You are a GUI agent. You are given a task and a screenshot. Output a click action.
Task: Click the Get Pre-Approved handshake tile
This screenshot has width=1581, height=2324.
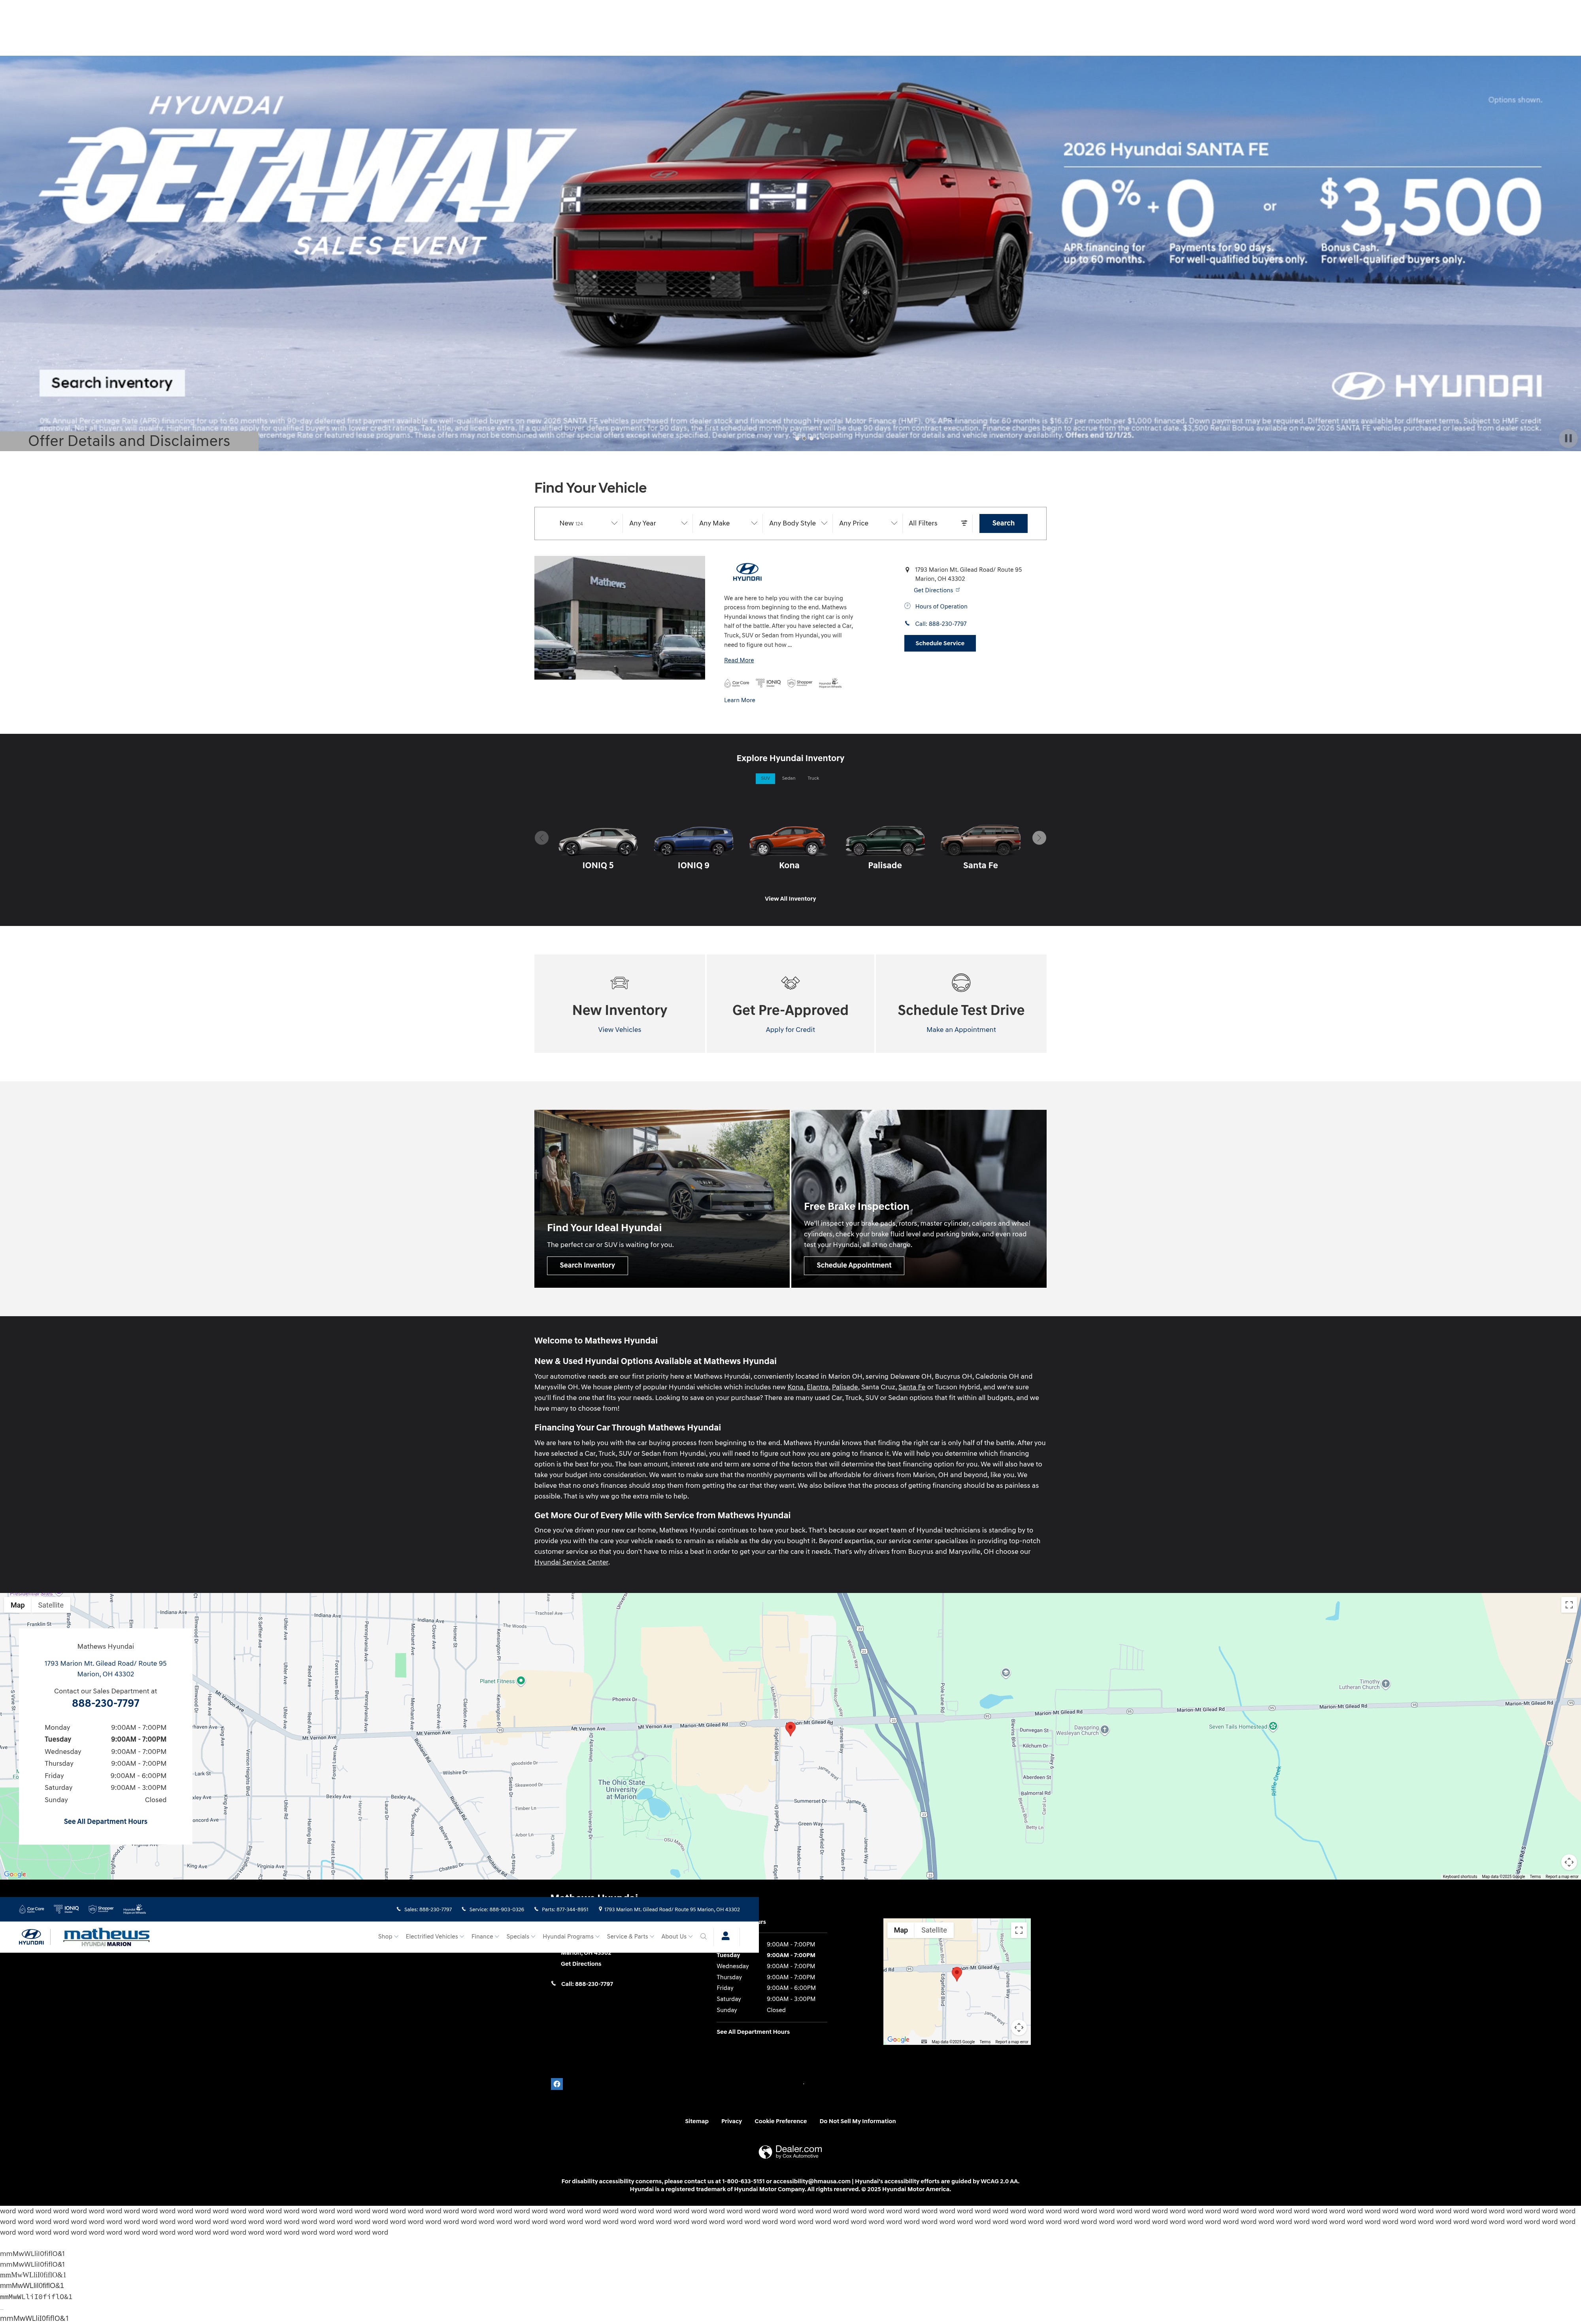(x=790, y=1003)
